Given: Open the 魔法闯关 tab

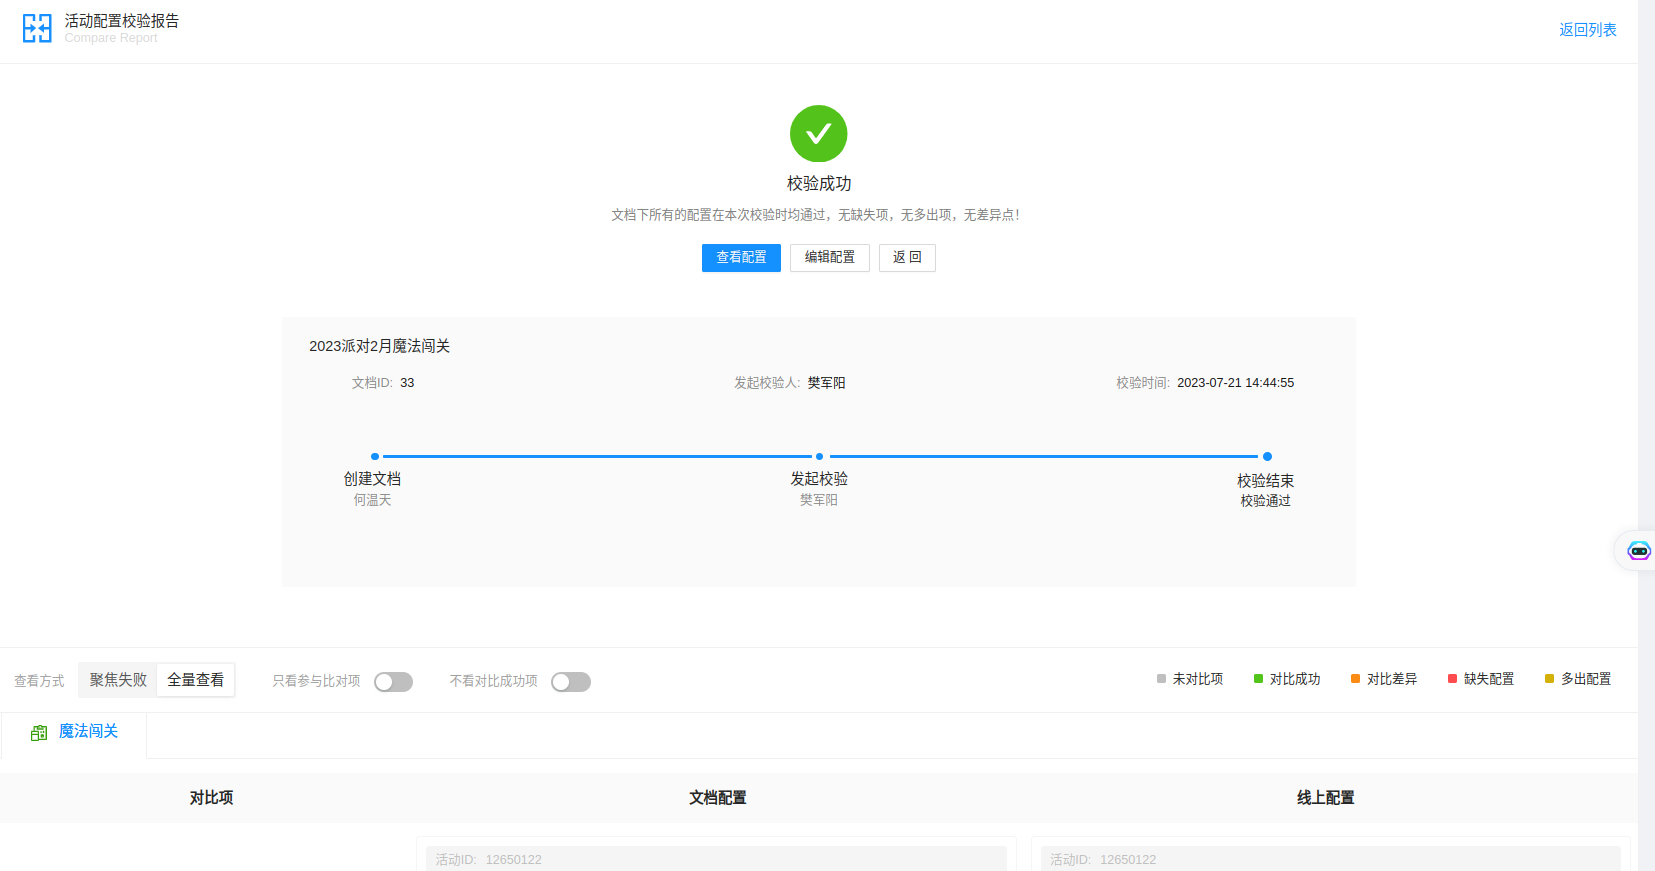Looking at the screenshot, I should coord(88,732).
